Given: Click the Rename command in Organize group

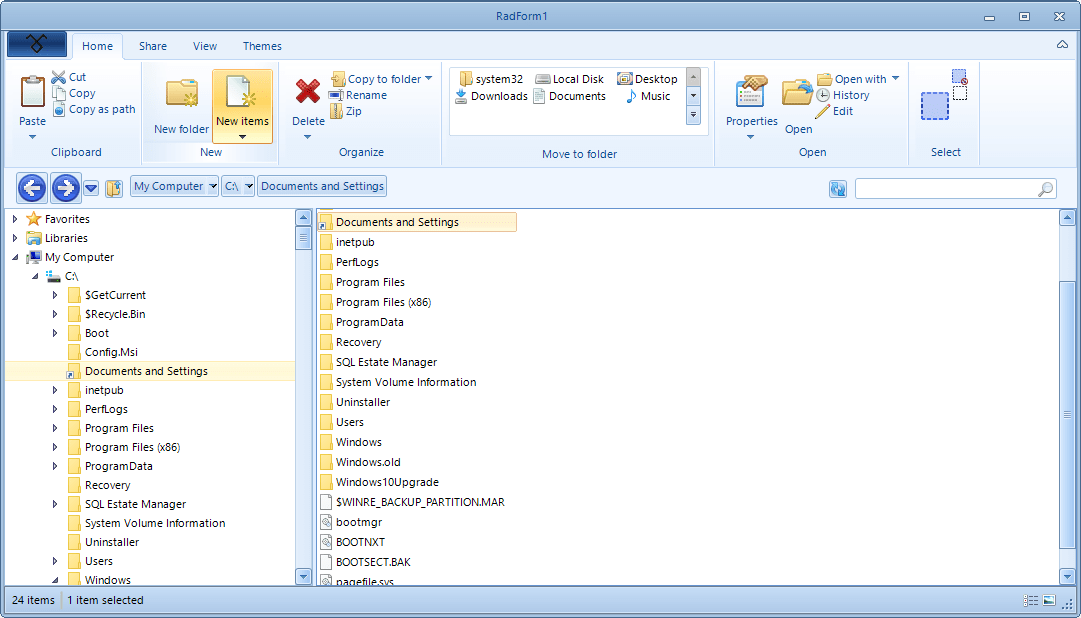Looking at the screenshot, I should click(x=361, y=93).
